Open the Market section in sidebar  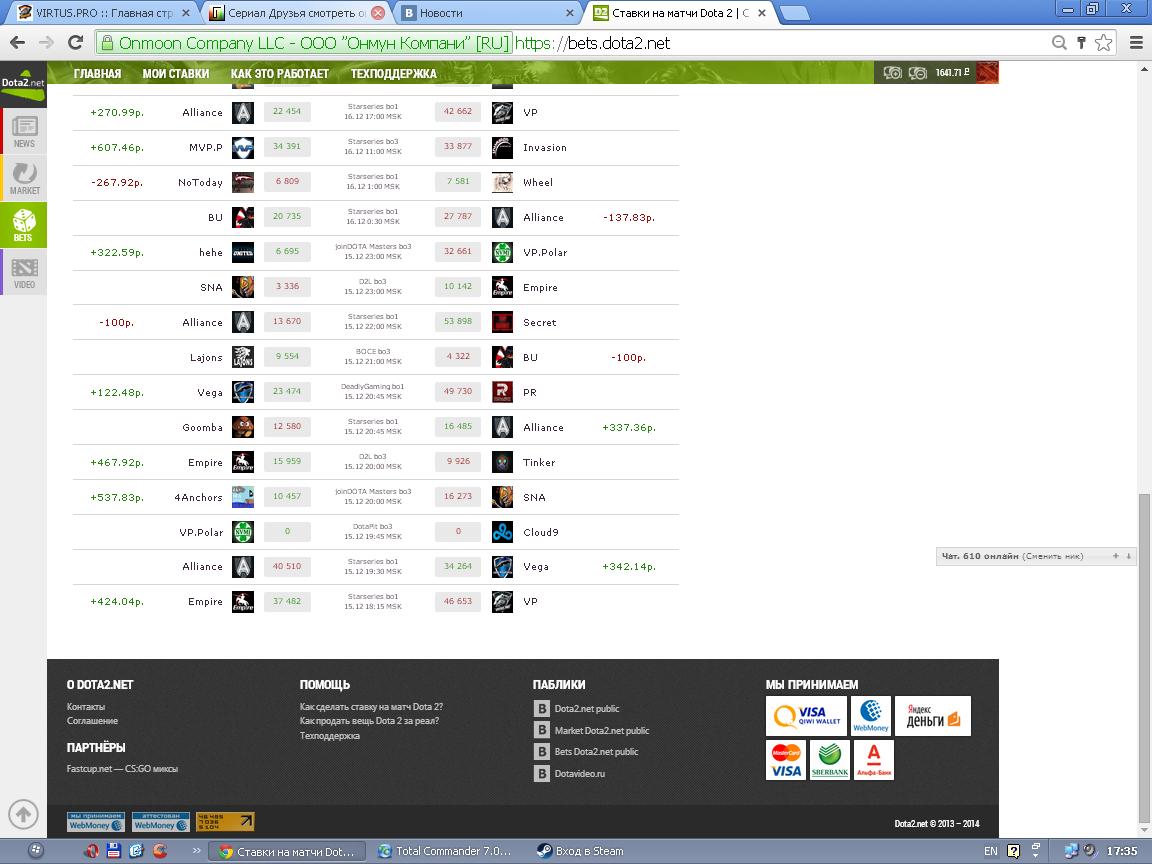[24, 178]
